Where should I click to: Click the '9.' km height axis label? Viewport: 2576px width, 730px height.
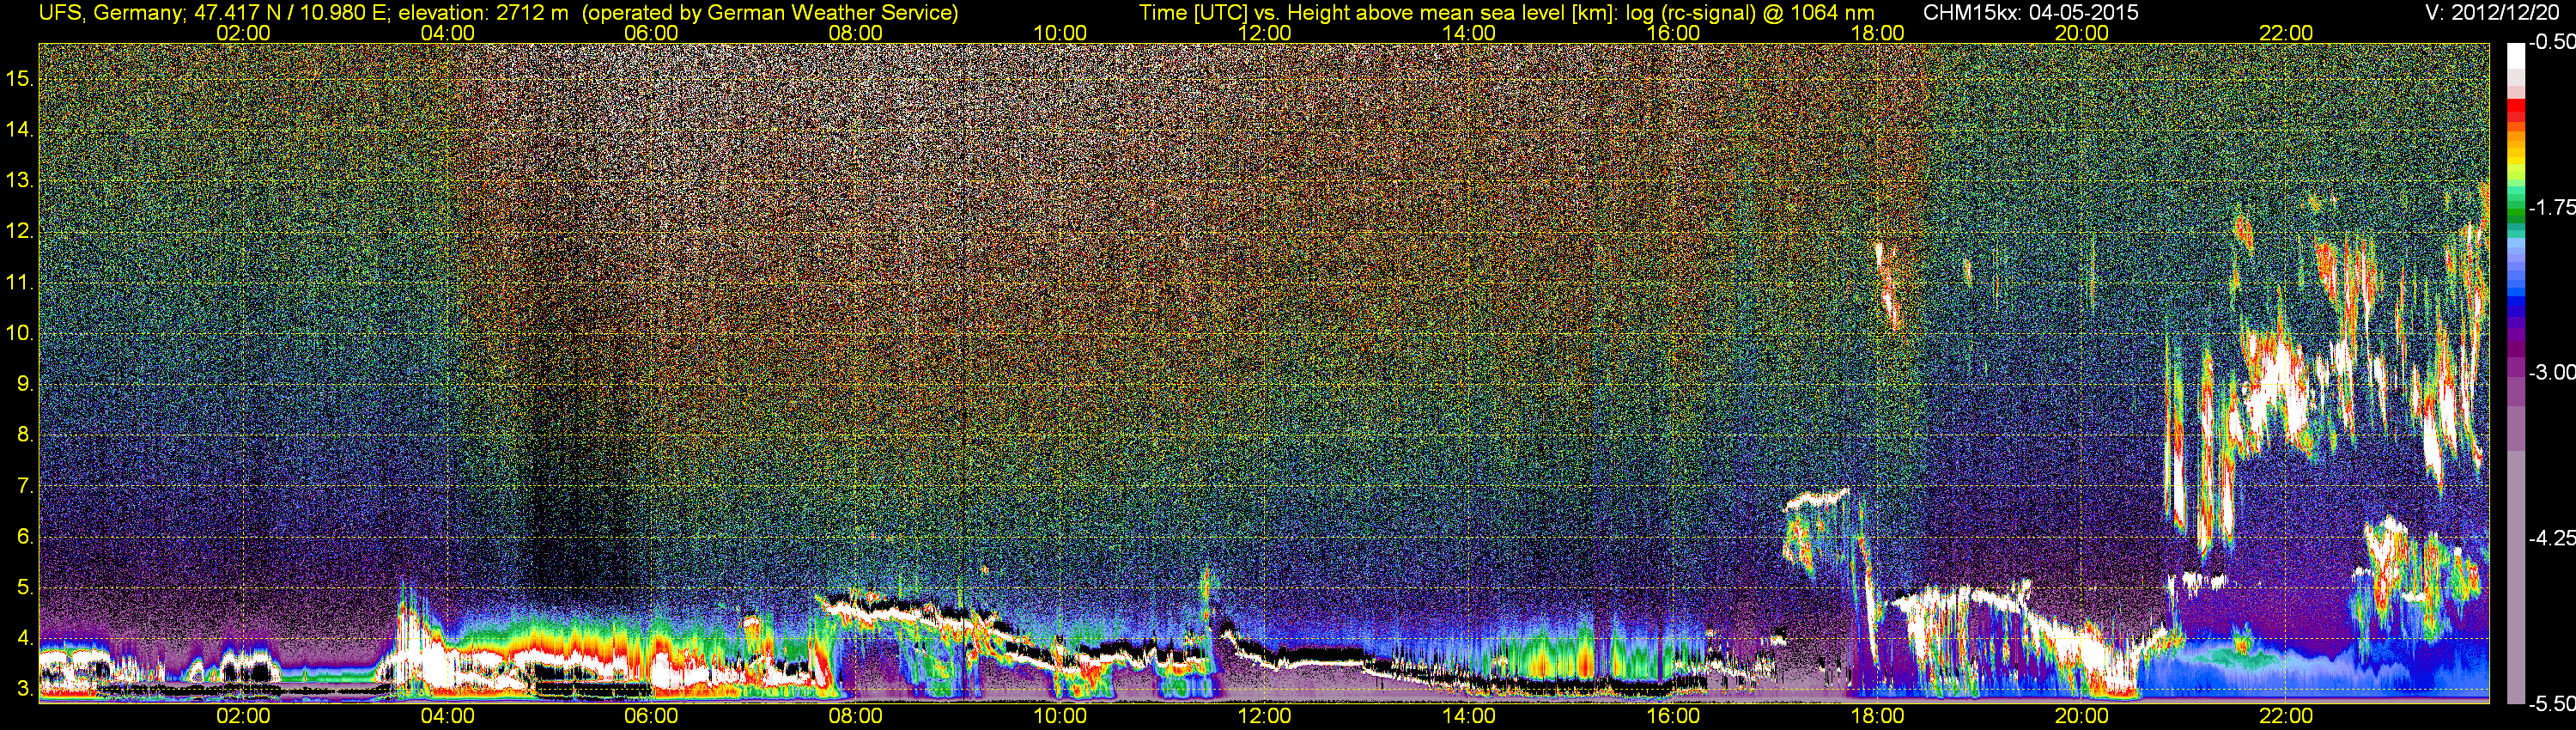coord(25,384)
